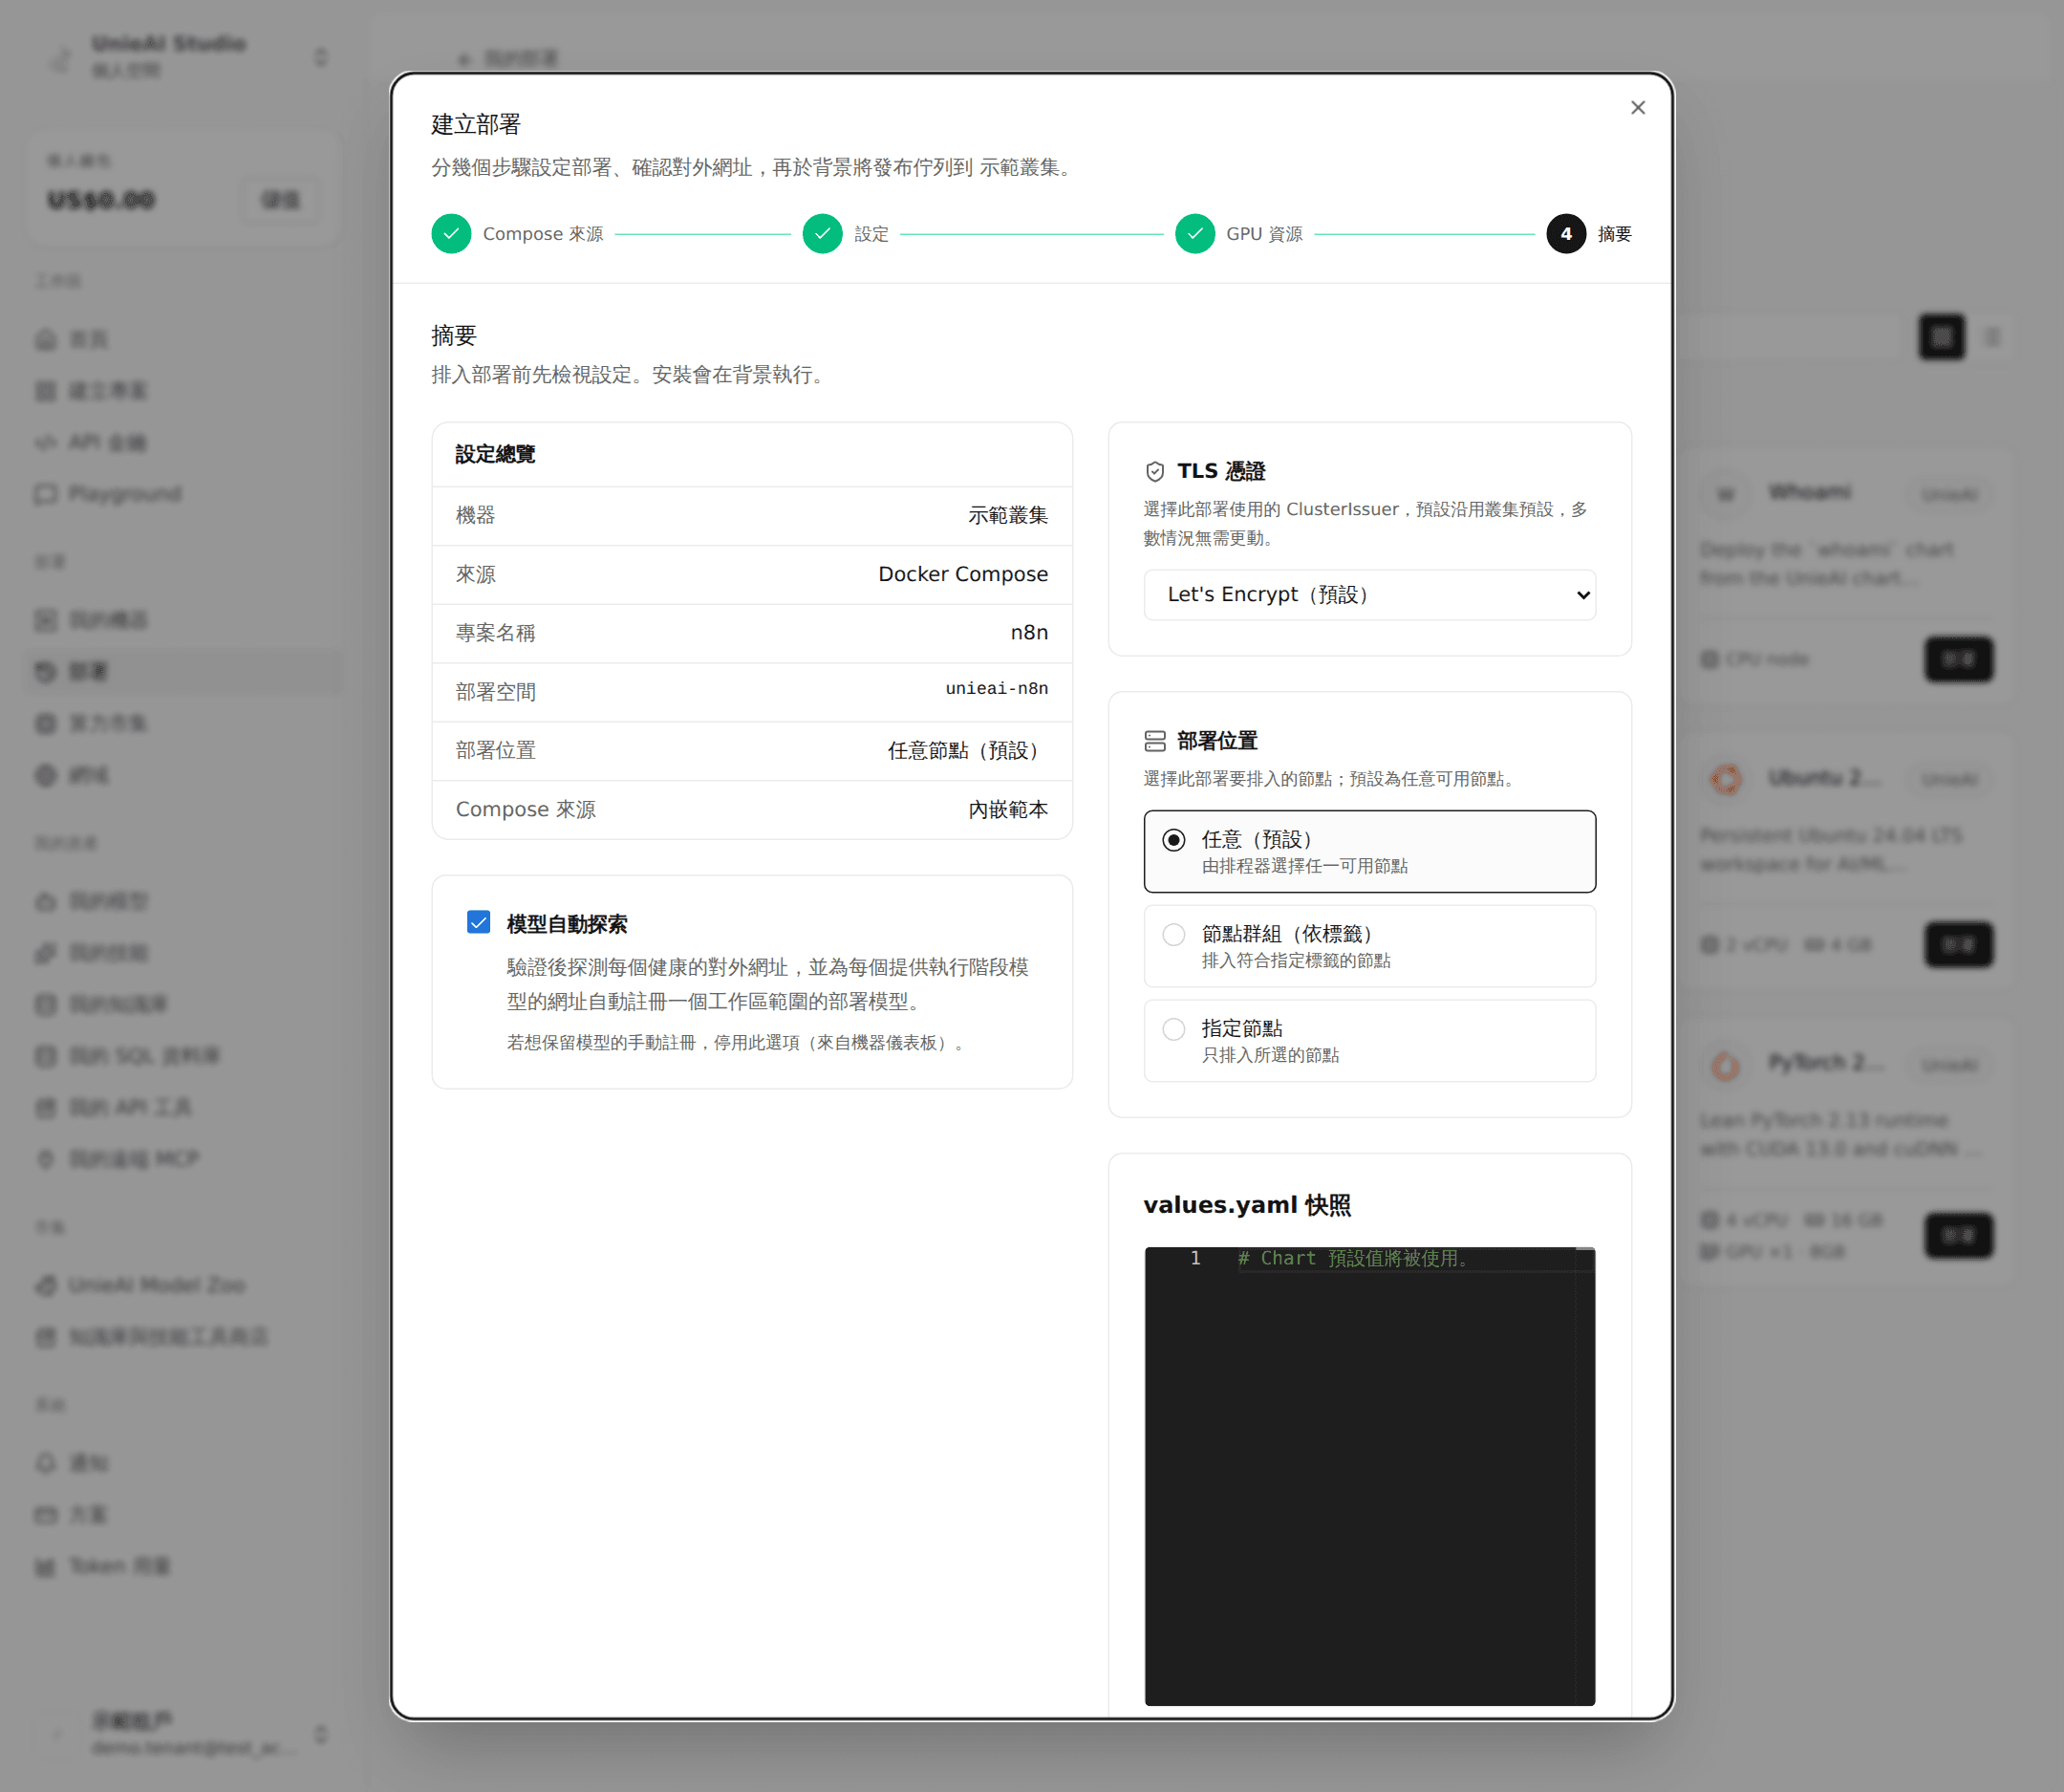This screenshot has height=1792, width=2064.
Task: Click the 排入符合指定標籤的節點 description
Action: [1295, 961]
